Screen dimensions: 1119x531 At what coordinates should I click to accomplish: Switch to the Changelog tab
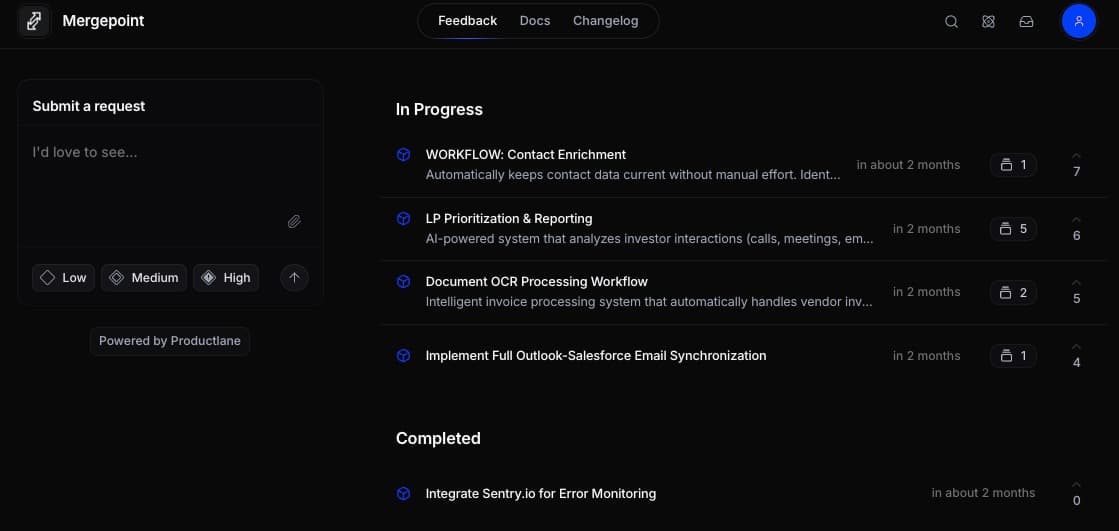[x=605, y=21]
